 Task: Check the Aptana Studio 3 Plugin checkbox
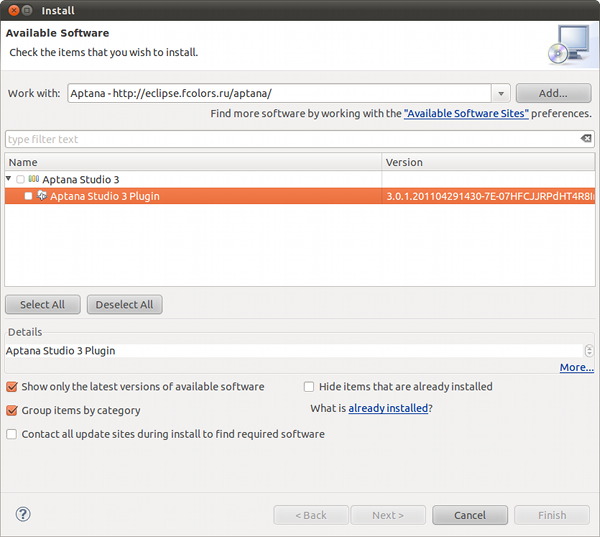tap(28, 196)
